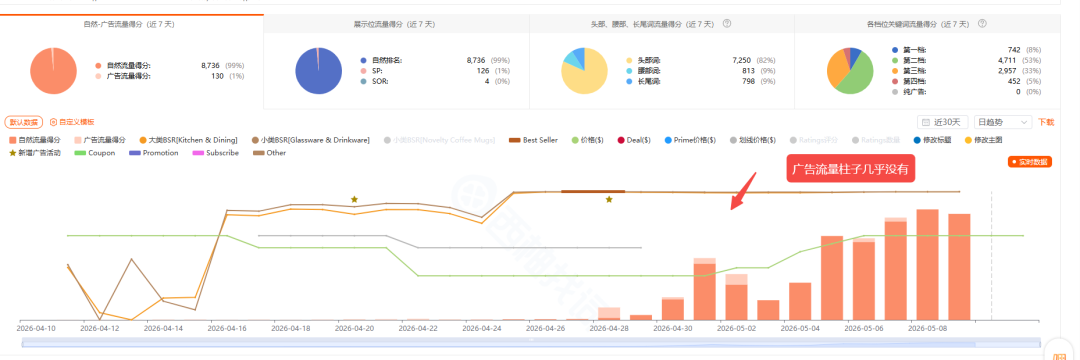Image resolution: width=1080 pixels, height=360 pixels.
Task: Enable Ratings评分 legend item
Action: (815, 140)
